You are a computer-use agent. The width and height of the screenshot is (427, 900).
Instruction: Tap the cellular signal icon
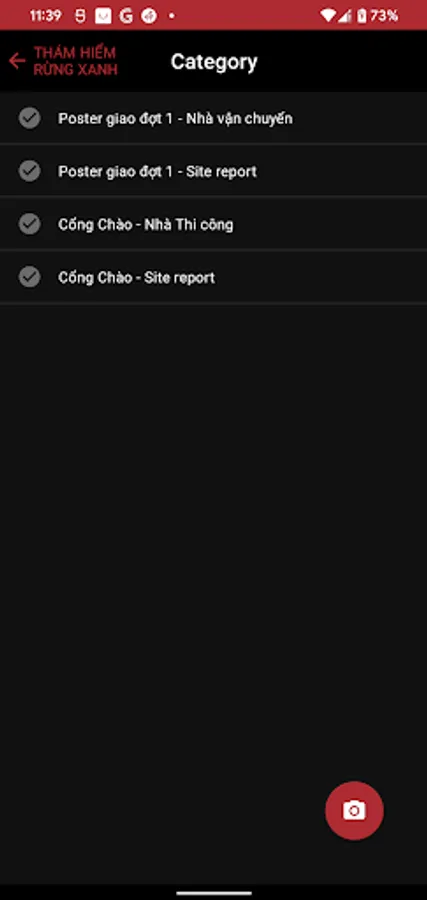(344, 15)
